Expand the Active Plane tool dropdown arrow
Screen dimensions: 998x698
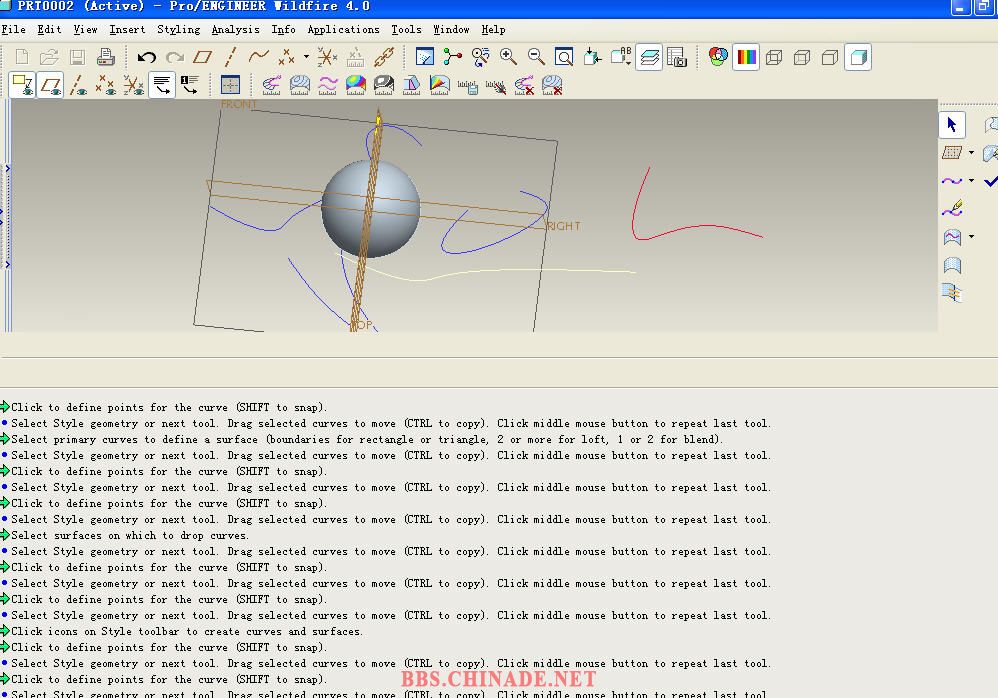point(971,153)
